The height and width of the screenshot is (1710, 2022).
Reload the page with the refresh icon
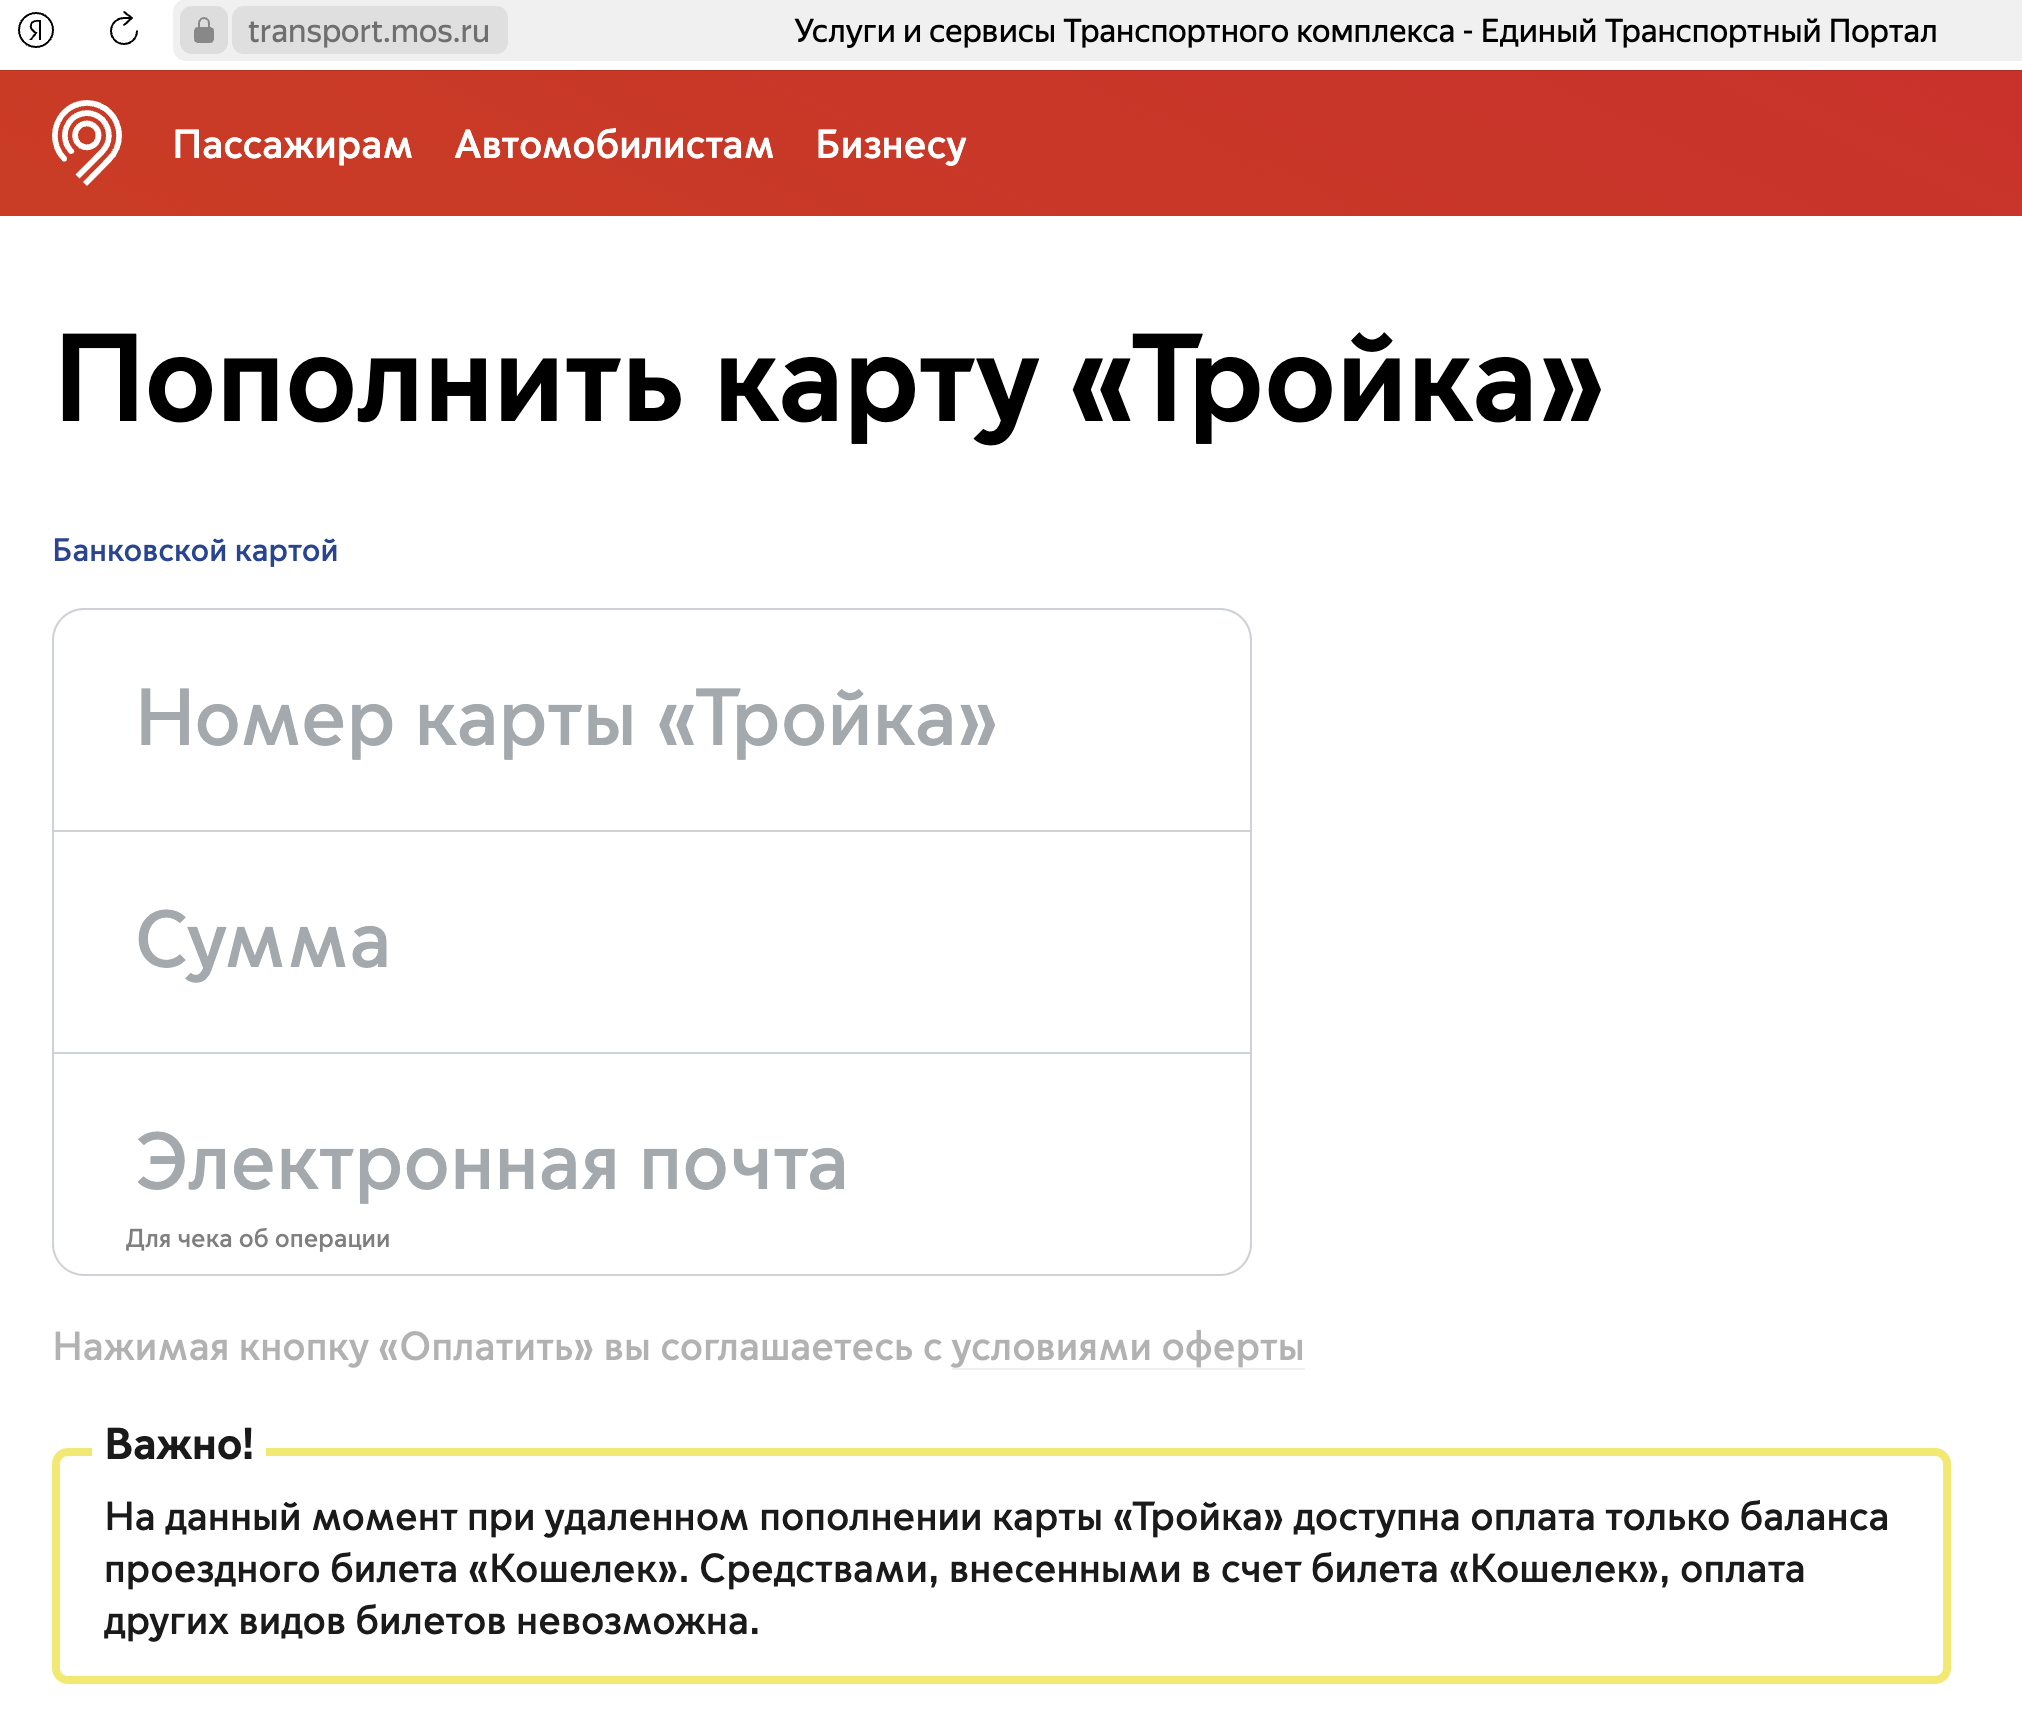[124, 30]
